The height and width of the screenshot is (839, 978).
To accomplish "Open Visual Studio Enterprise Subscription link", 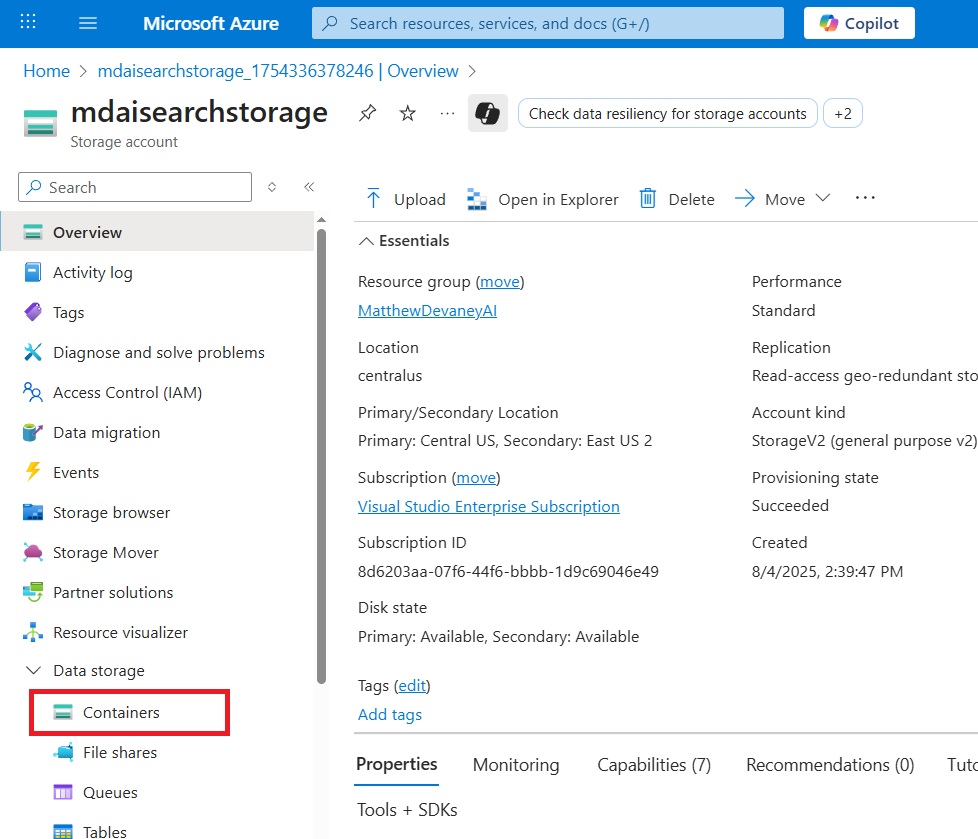I will tap(489, 507).
